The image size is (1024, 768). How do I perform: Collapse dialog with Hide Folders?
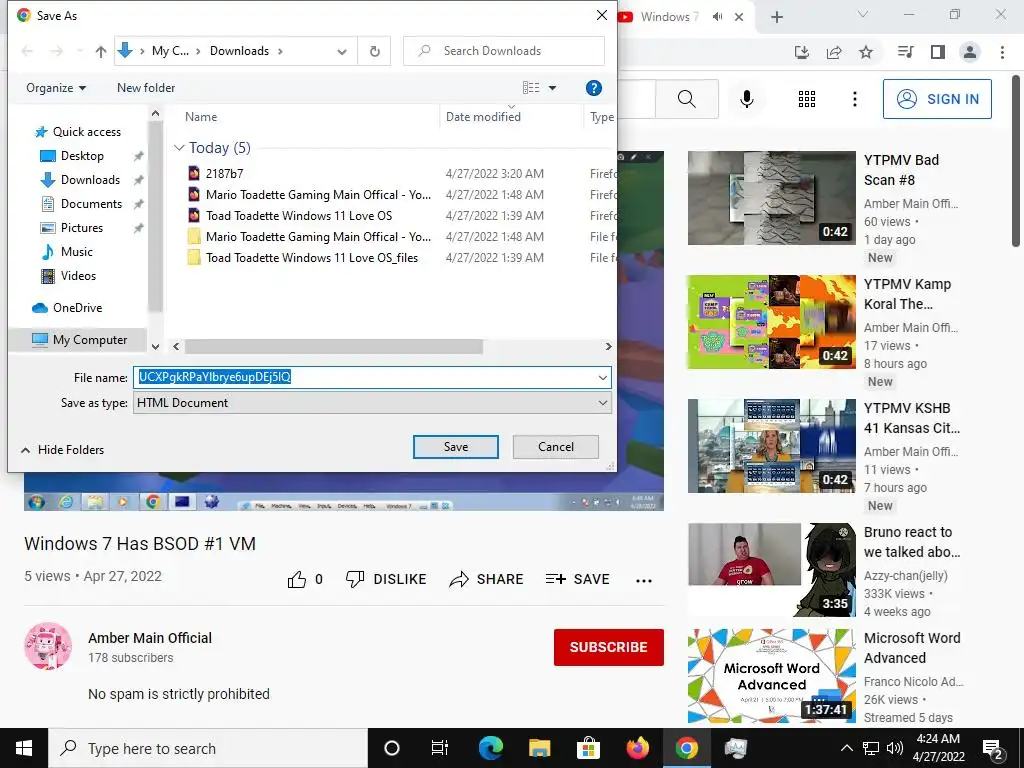[63, 449]
